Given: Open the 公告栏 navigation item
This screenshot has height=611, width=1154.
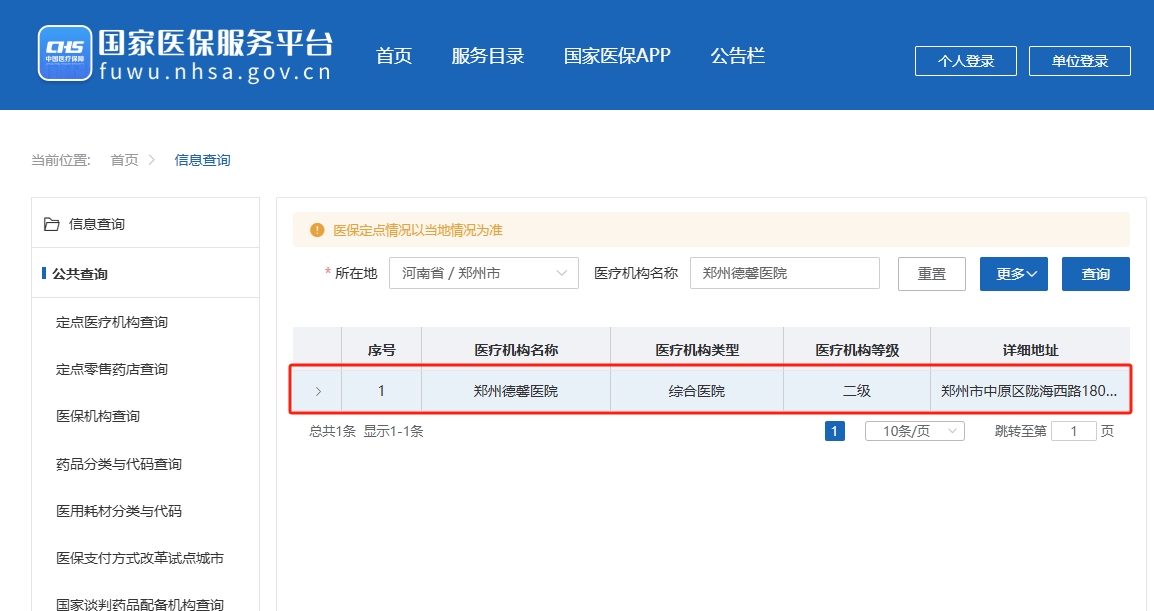Looking at the screenshot, I should 737,56.
